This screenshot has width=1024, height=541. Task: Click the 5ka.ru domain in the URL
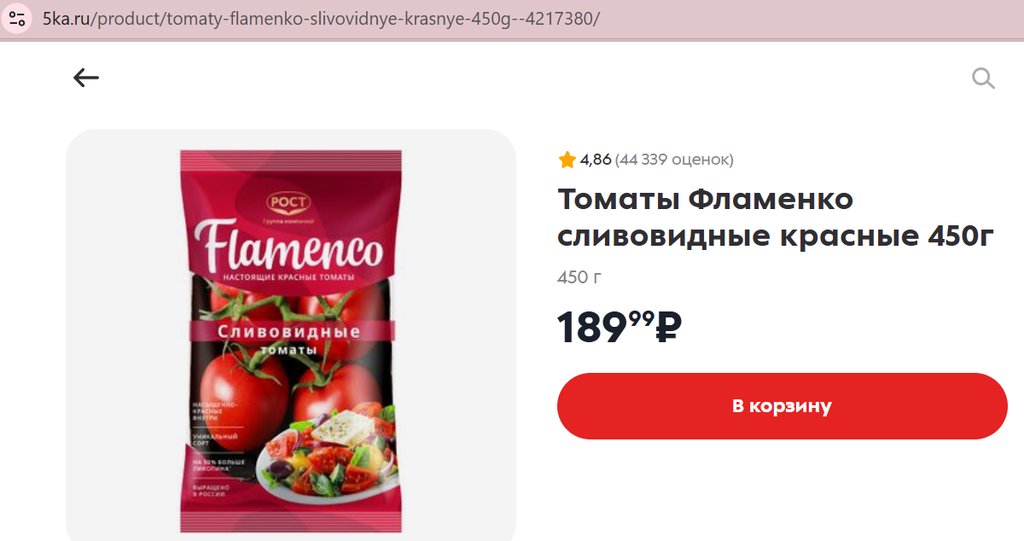[66, 18]
